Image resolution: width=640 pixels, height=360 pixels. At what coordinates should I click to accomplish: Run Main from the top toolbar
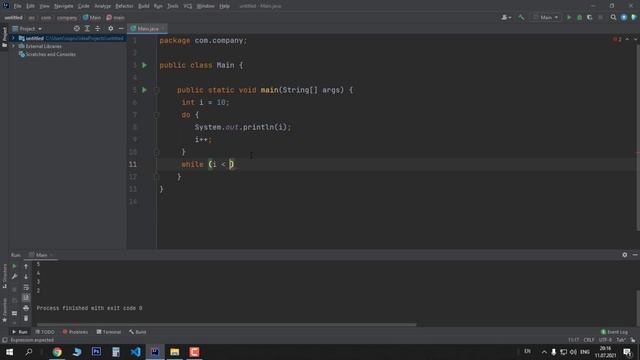coord(569,18)
